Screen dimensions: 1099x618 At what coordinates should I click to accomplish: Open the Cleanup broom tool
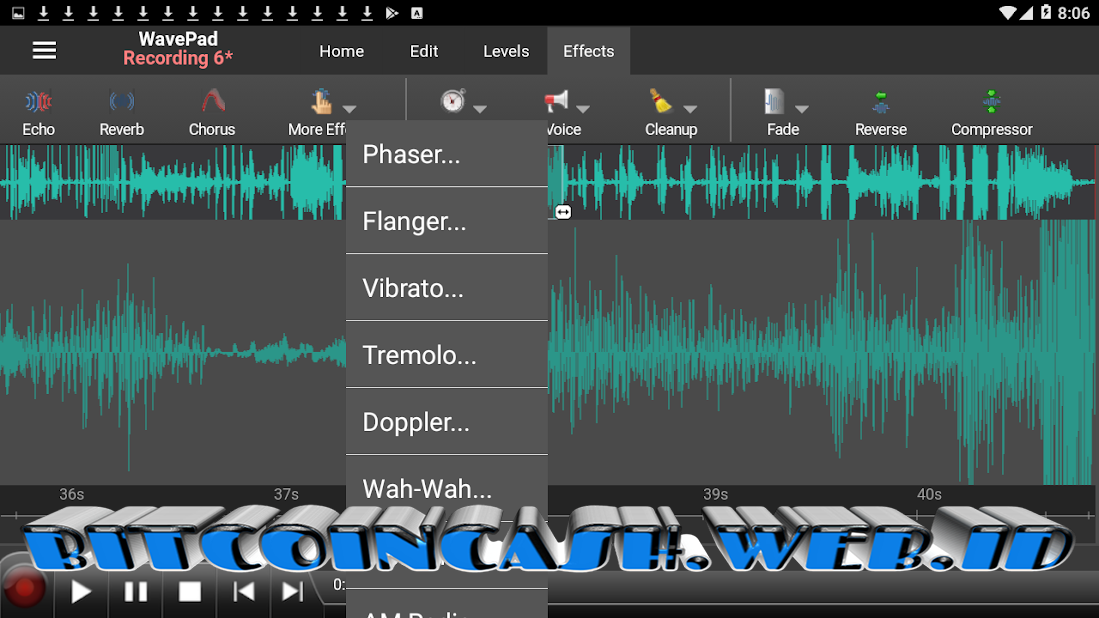[660, 102]
